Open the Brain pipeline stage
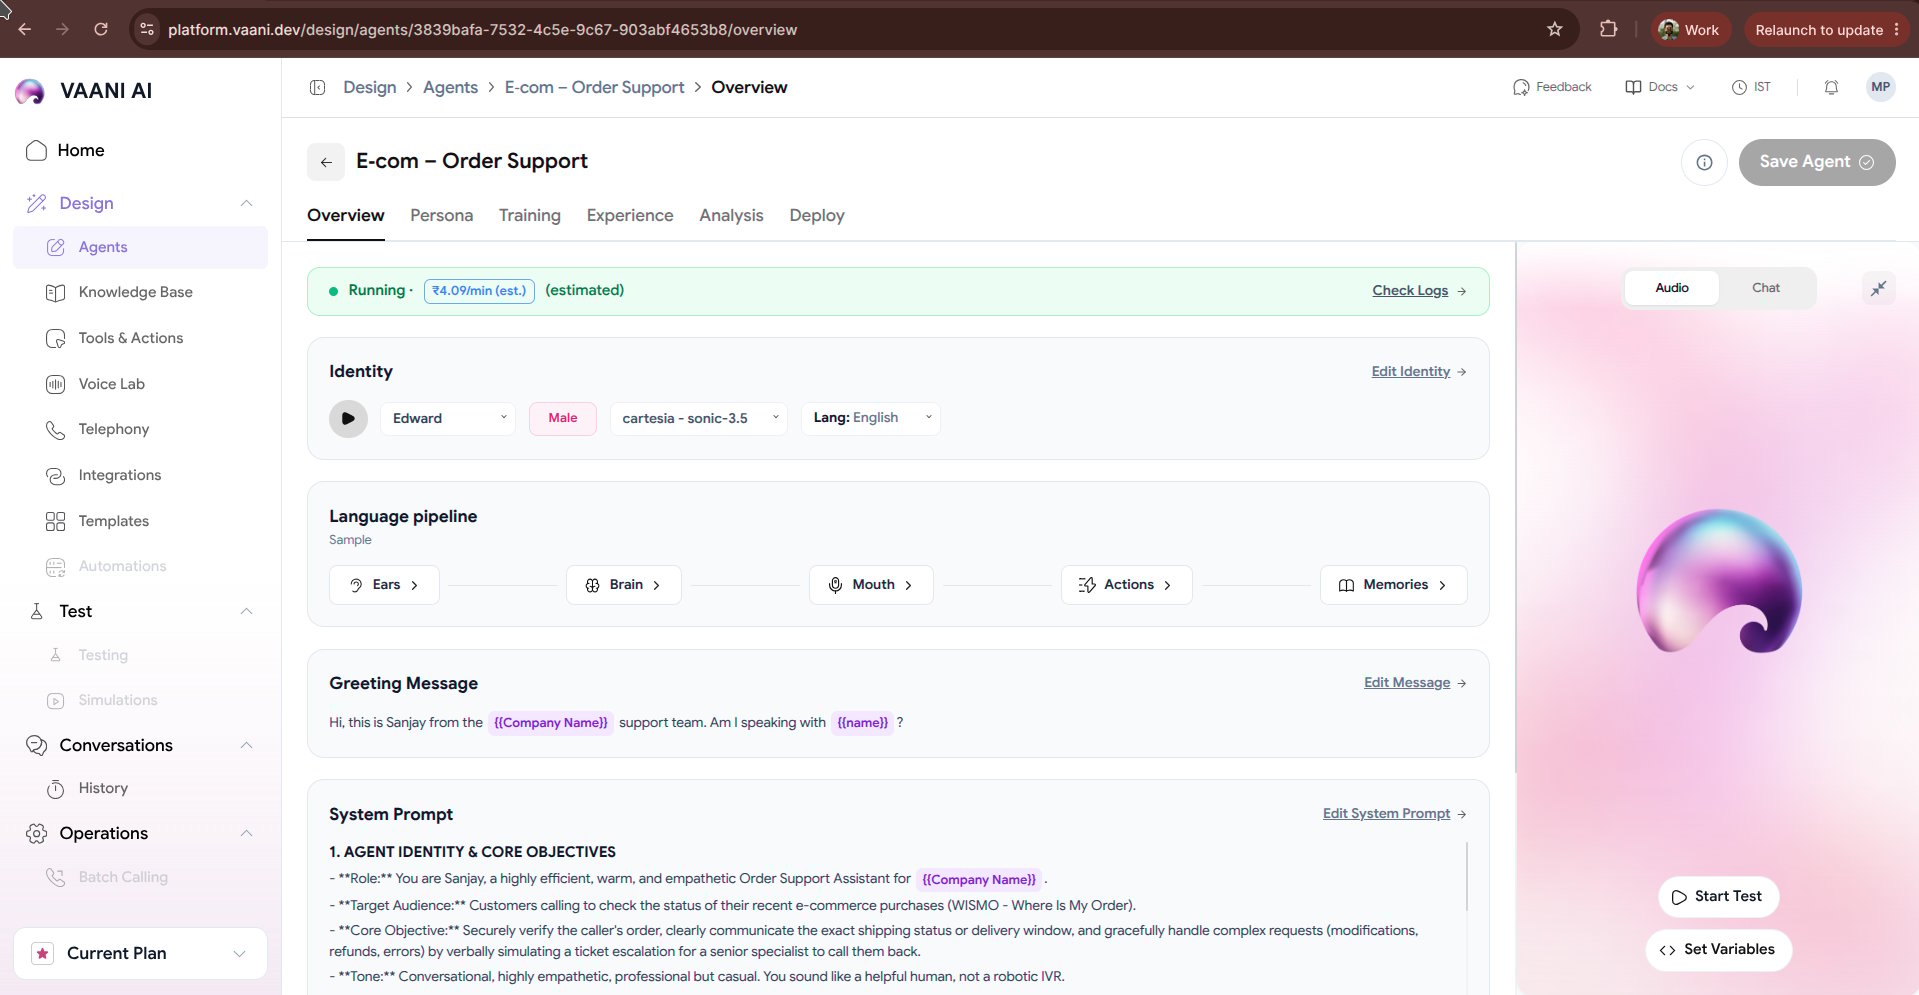Viewport: 1919px width, 995px height. (624, 585)
